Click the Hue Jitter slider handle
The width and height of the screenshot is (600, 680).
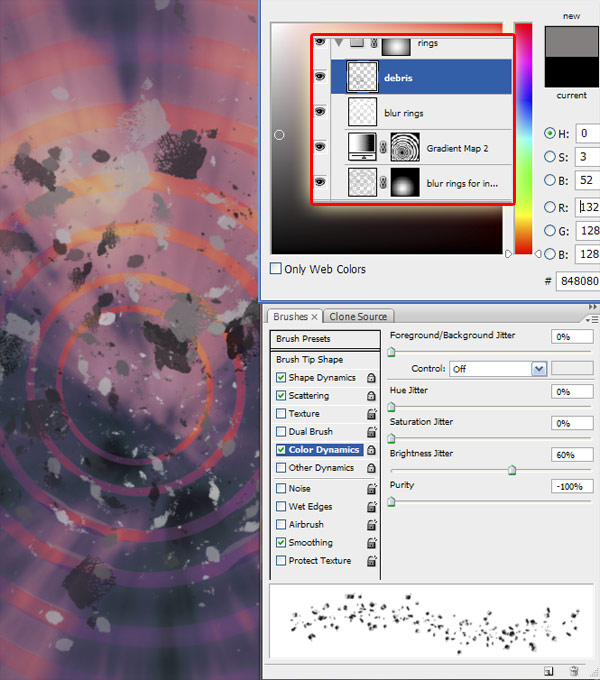[x=391, y=407]
